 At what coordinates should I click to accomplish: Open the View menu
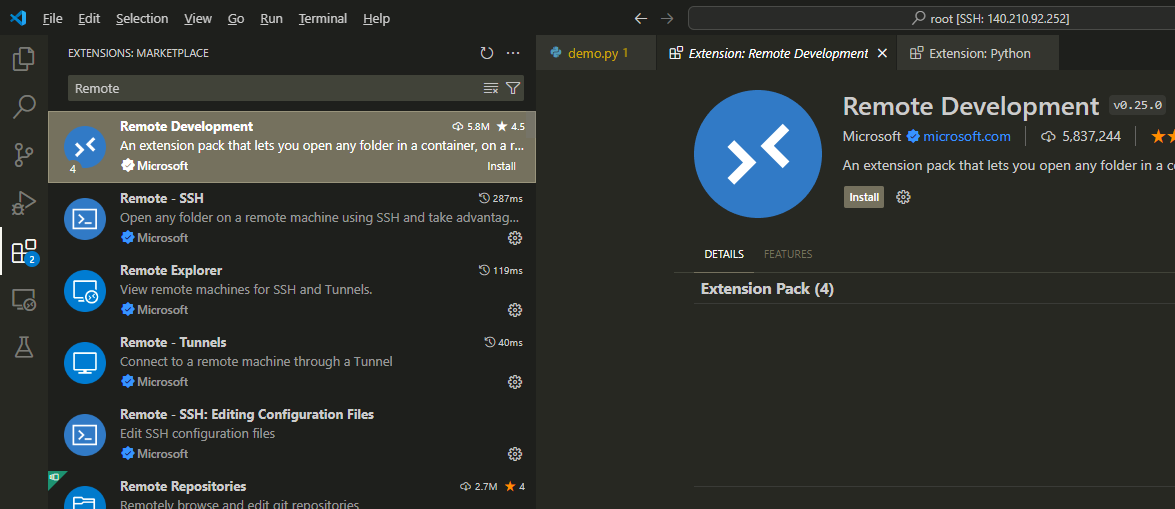198,18
